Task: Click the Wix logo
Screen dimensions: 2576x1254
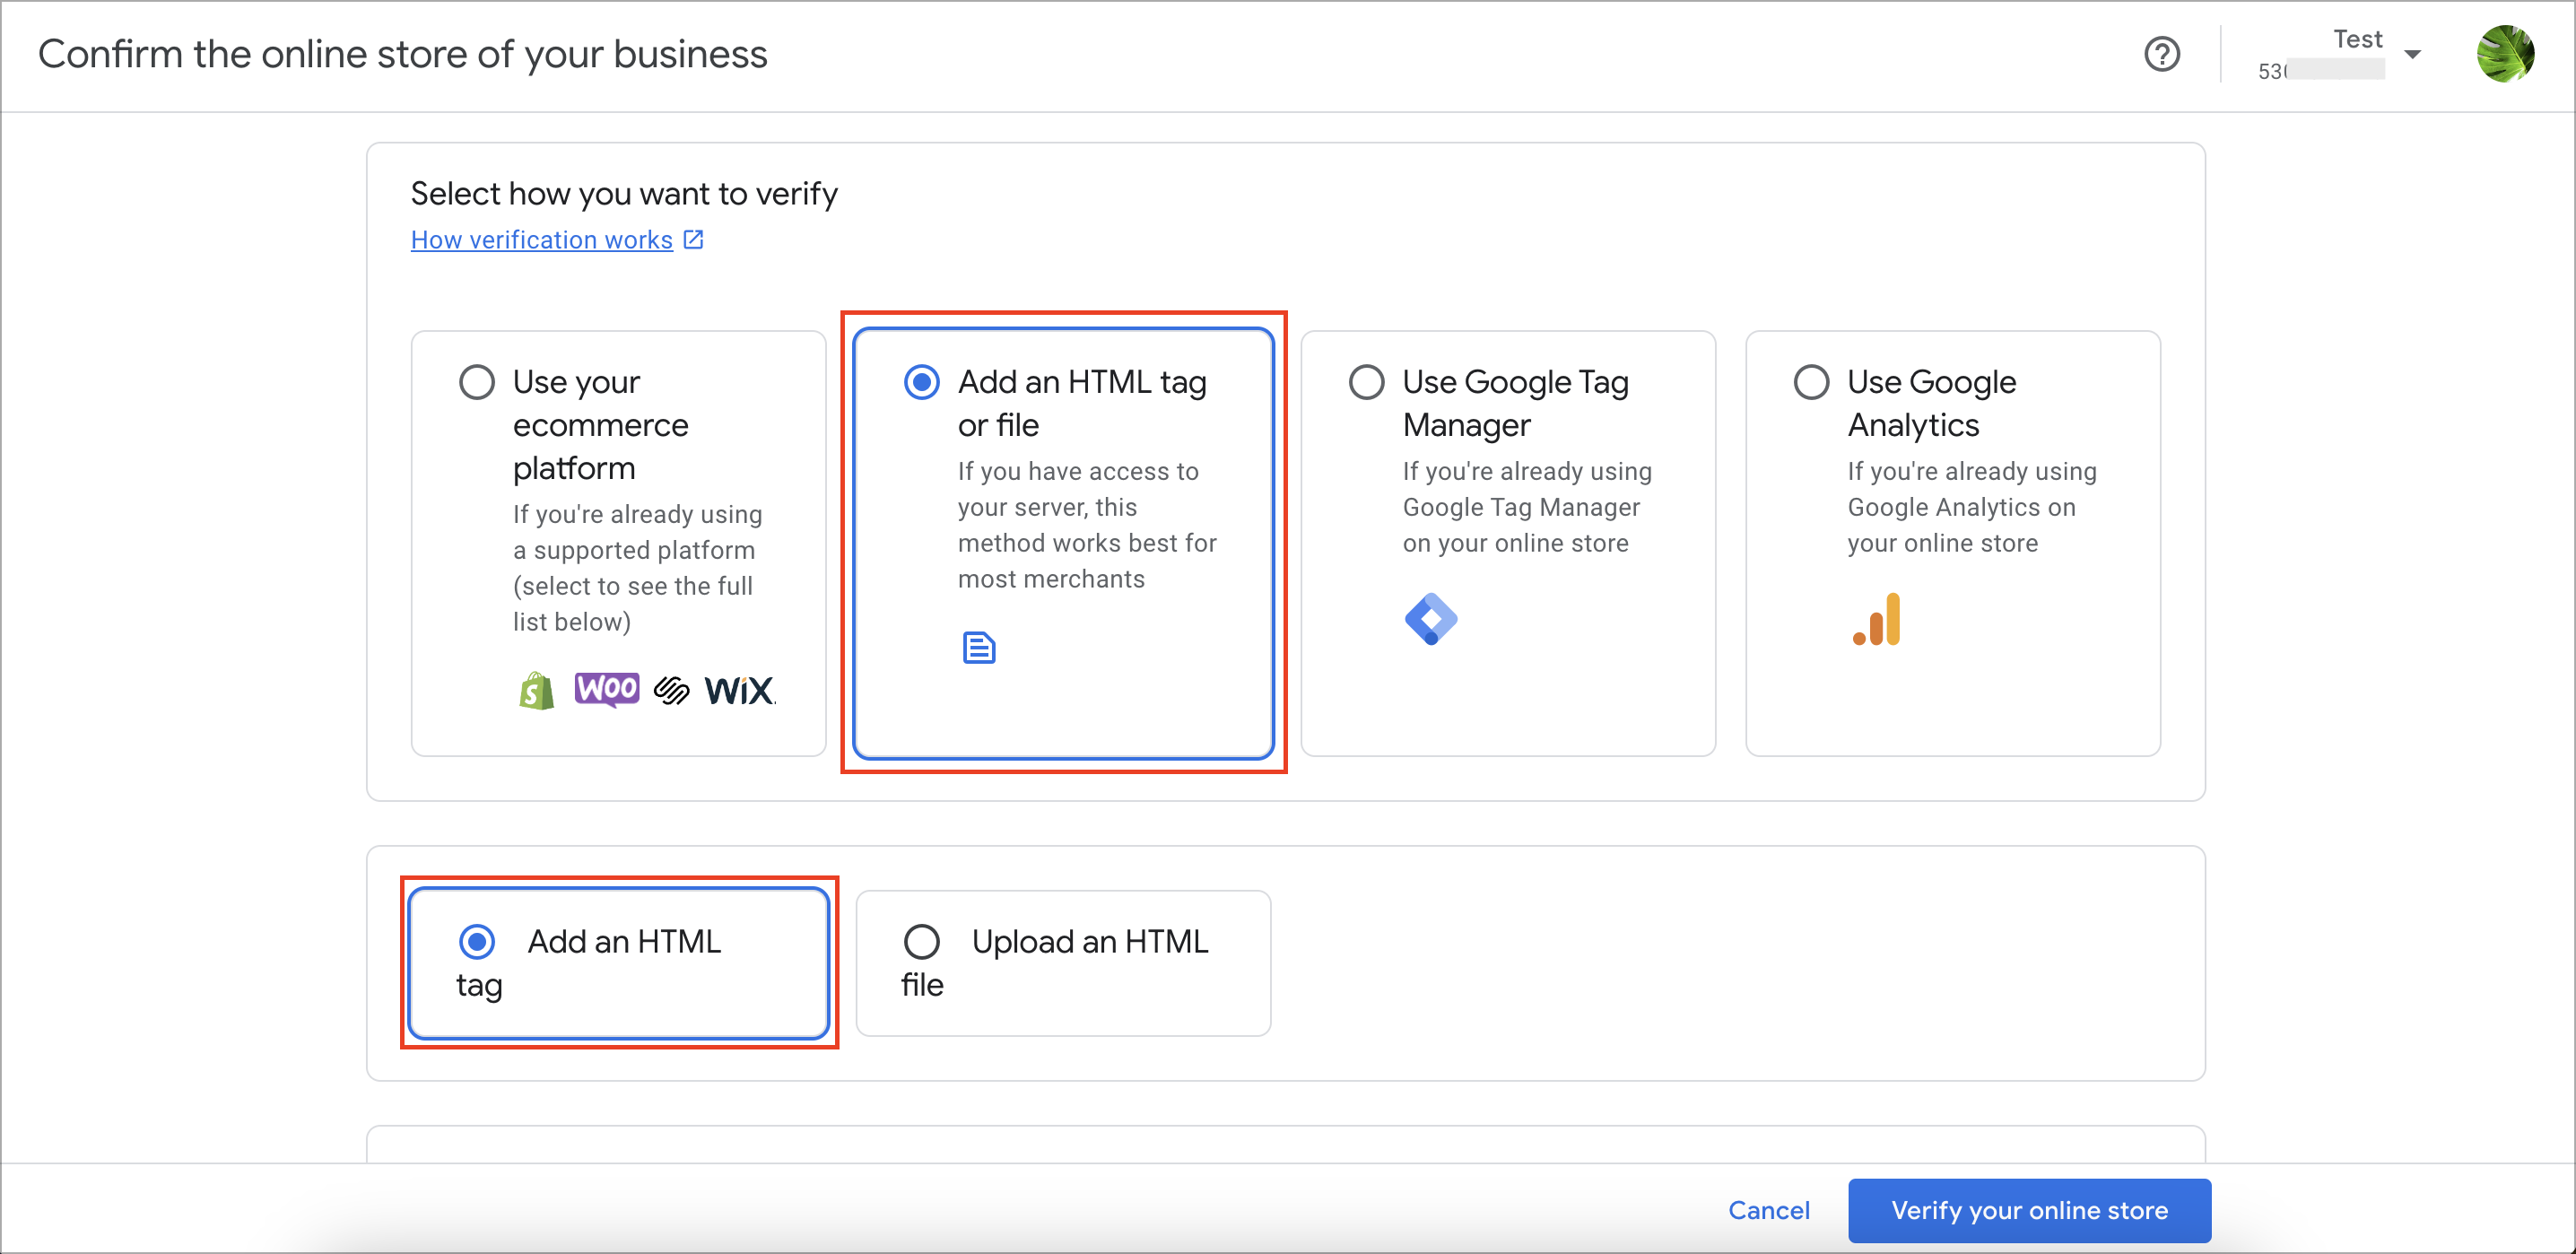Action: [740, 690]
